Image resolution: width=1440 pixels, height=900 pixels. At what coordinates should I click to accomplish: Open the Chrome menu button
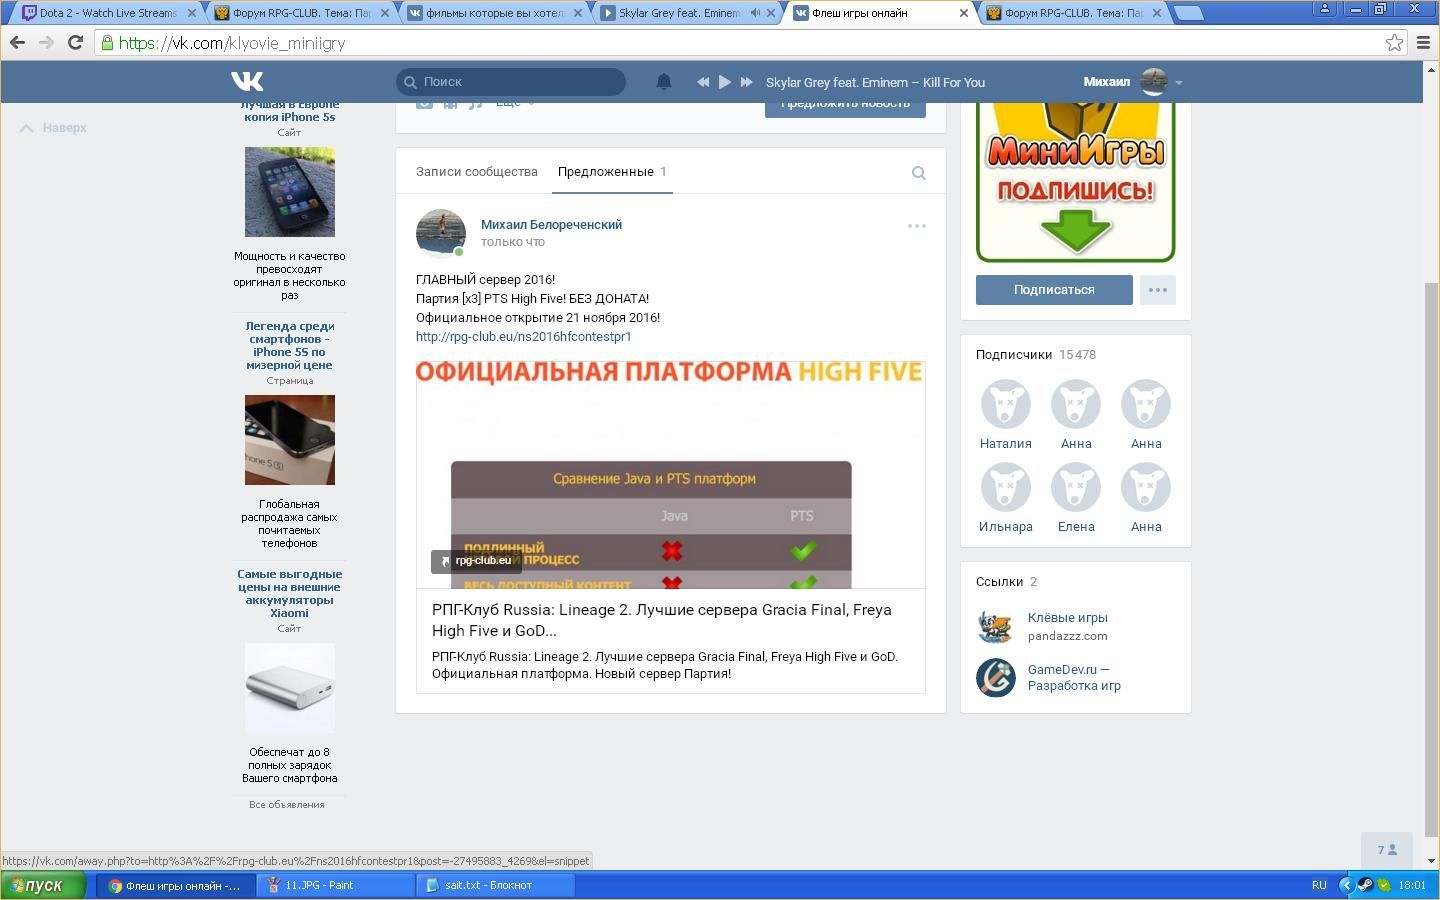(1424, 42)
